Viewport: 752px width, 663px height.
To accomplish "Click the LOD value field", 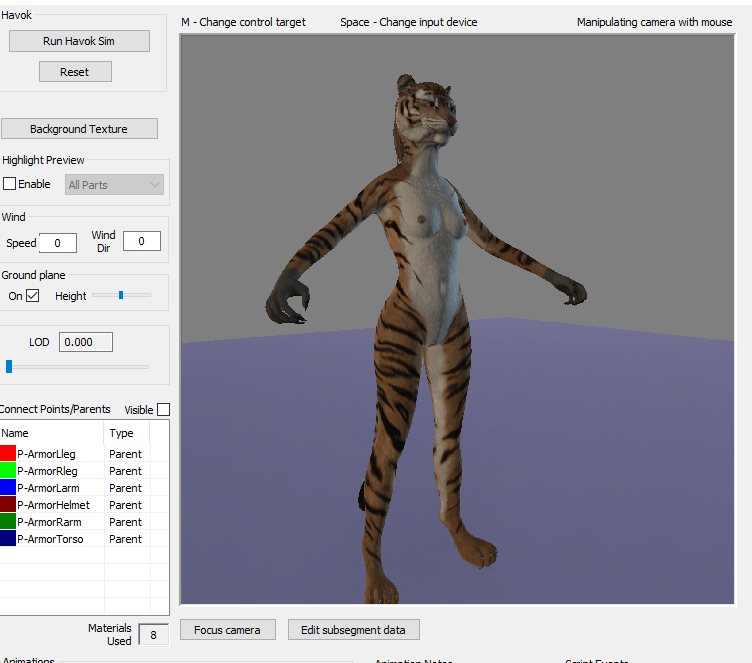I will (x=86, y=342).
